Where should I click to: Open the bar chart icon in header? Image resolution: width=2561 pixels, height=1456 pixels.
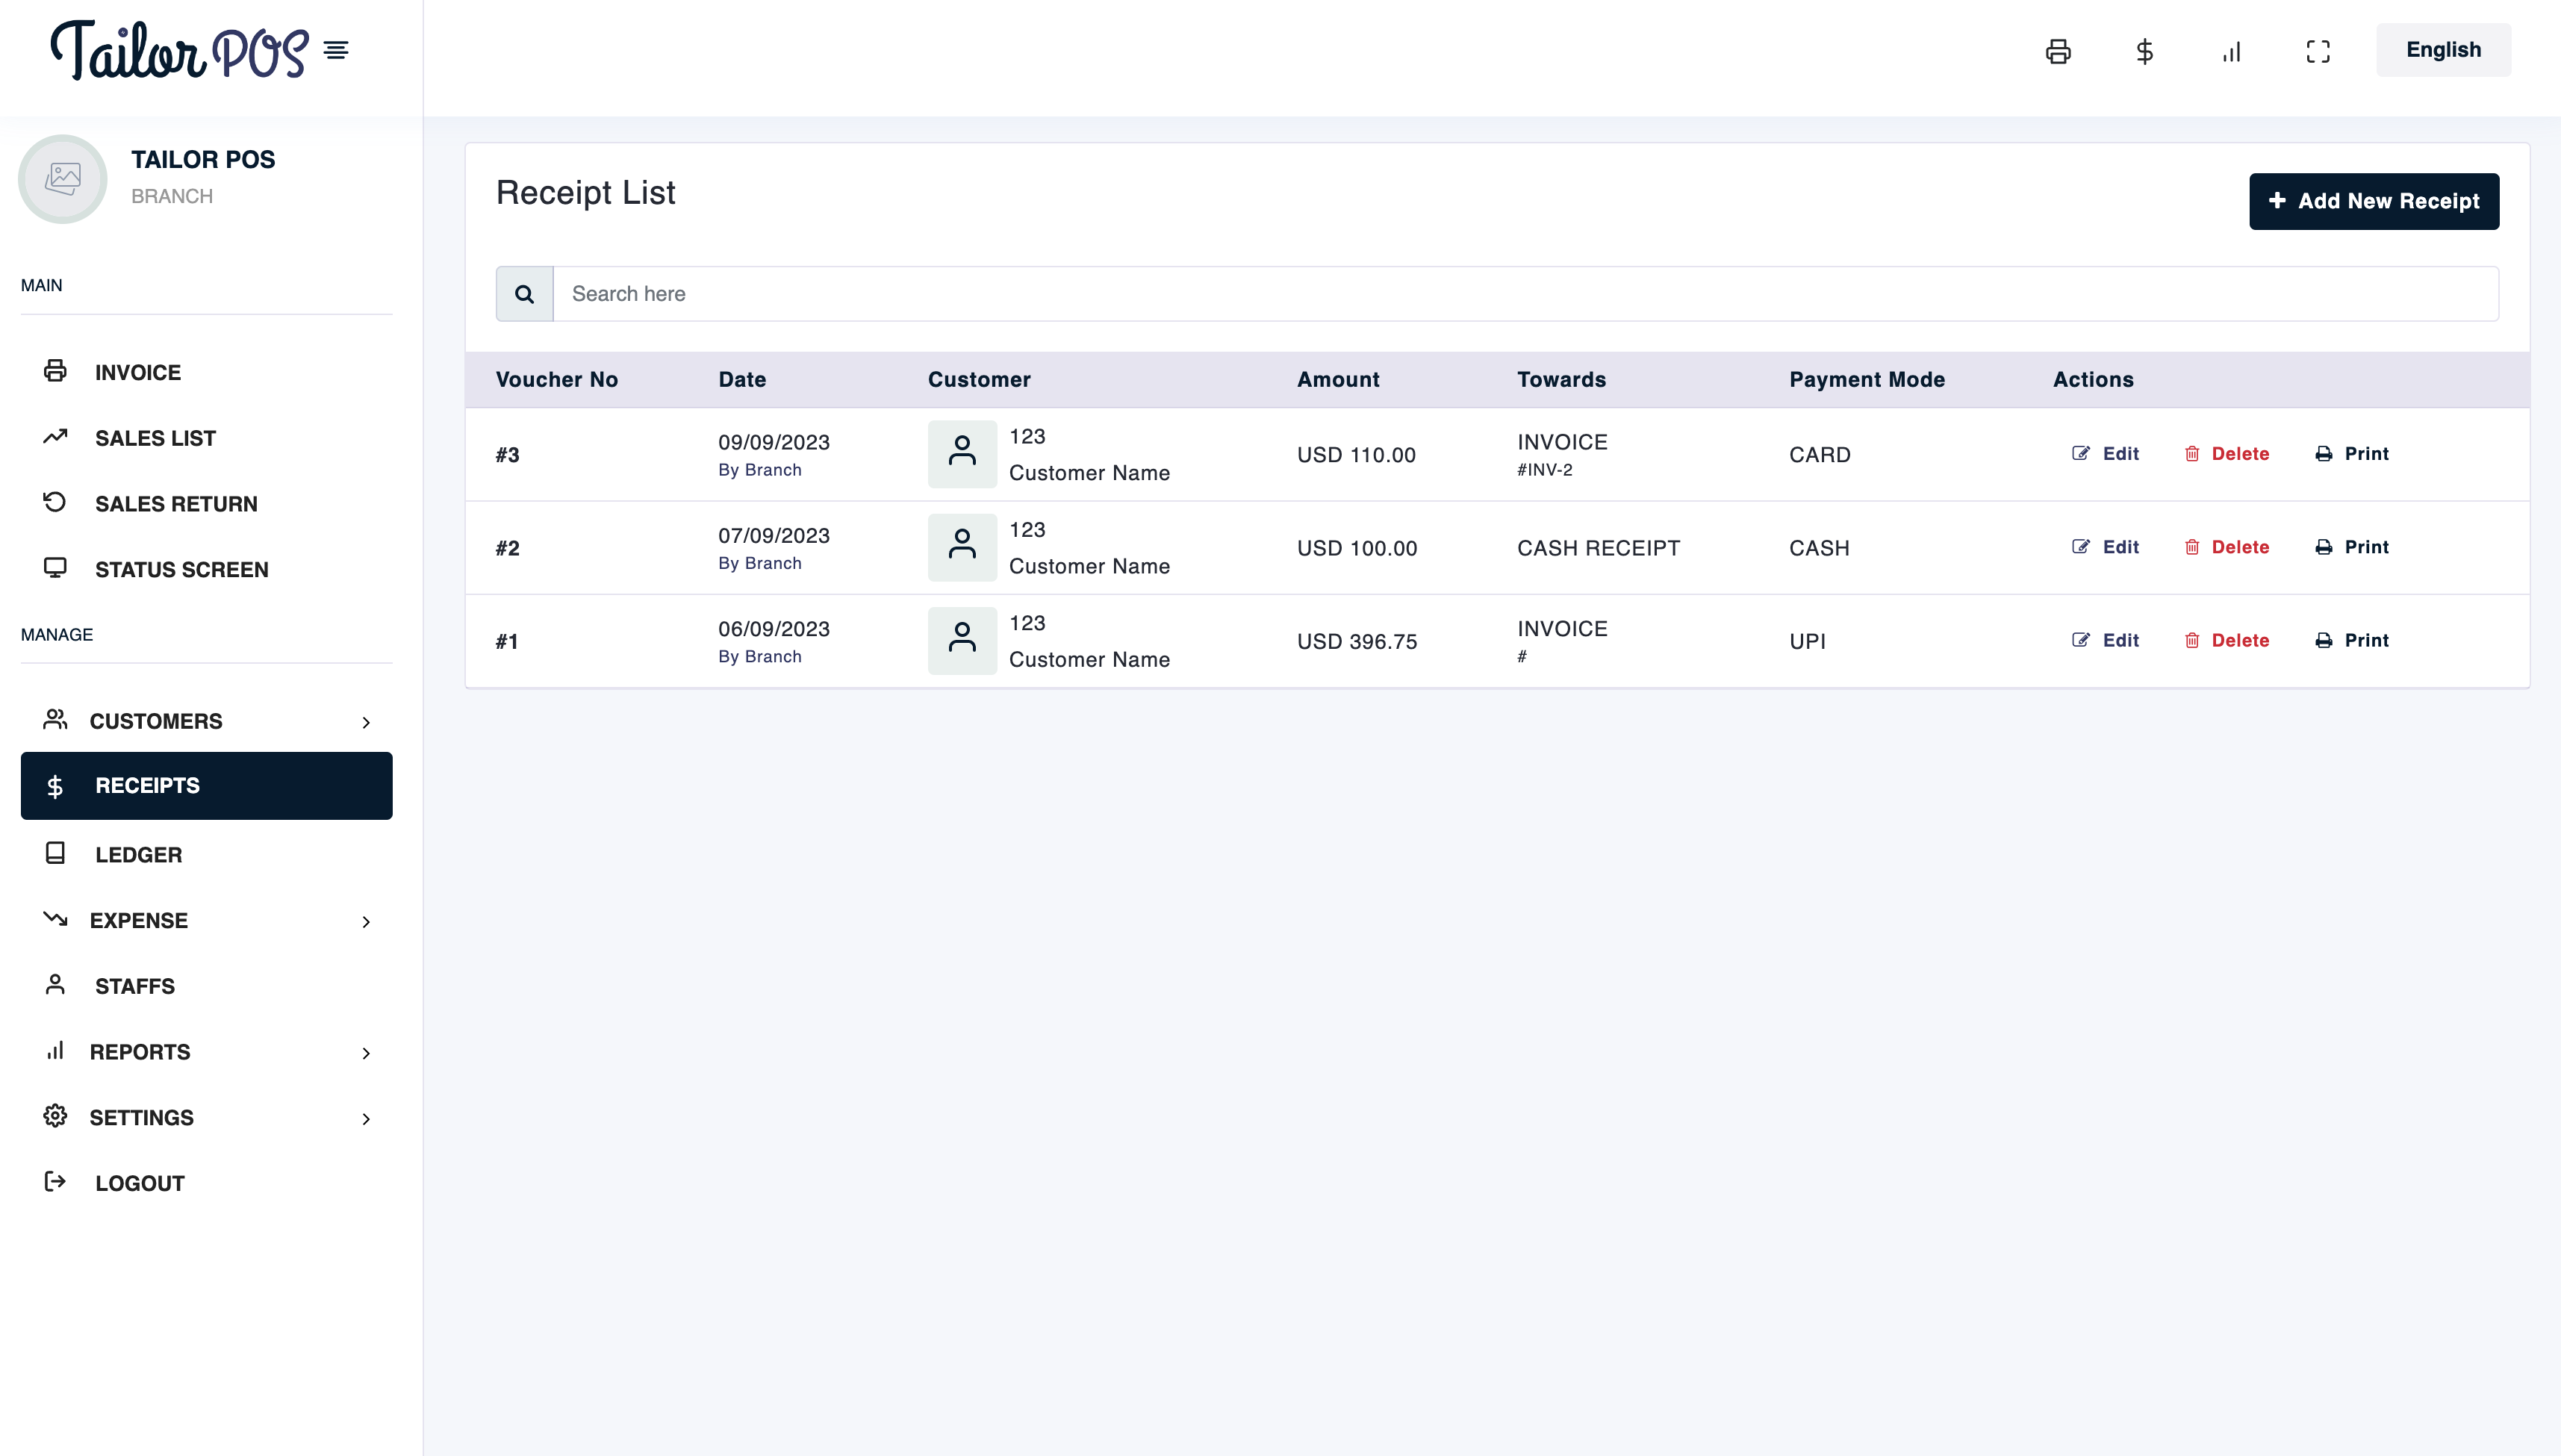click(x=2231, y=51)
